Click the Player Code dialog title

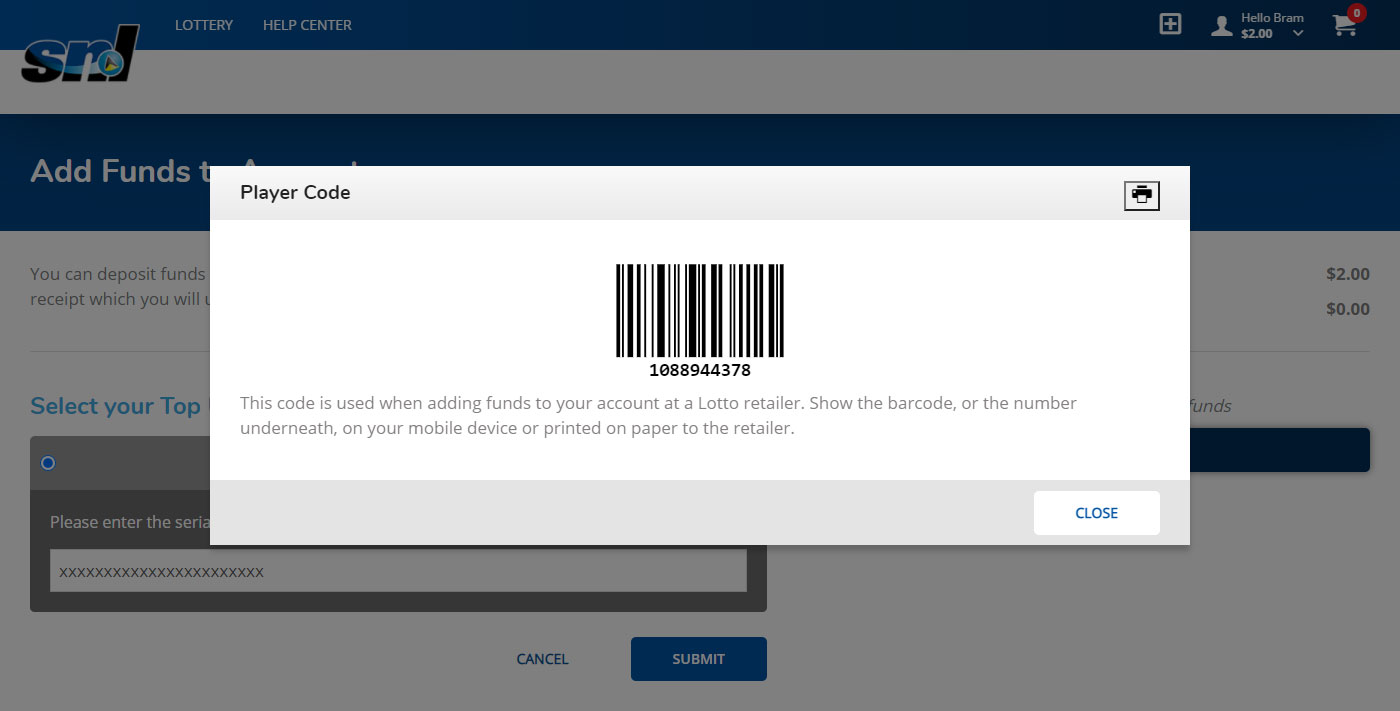point(295,193)
